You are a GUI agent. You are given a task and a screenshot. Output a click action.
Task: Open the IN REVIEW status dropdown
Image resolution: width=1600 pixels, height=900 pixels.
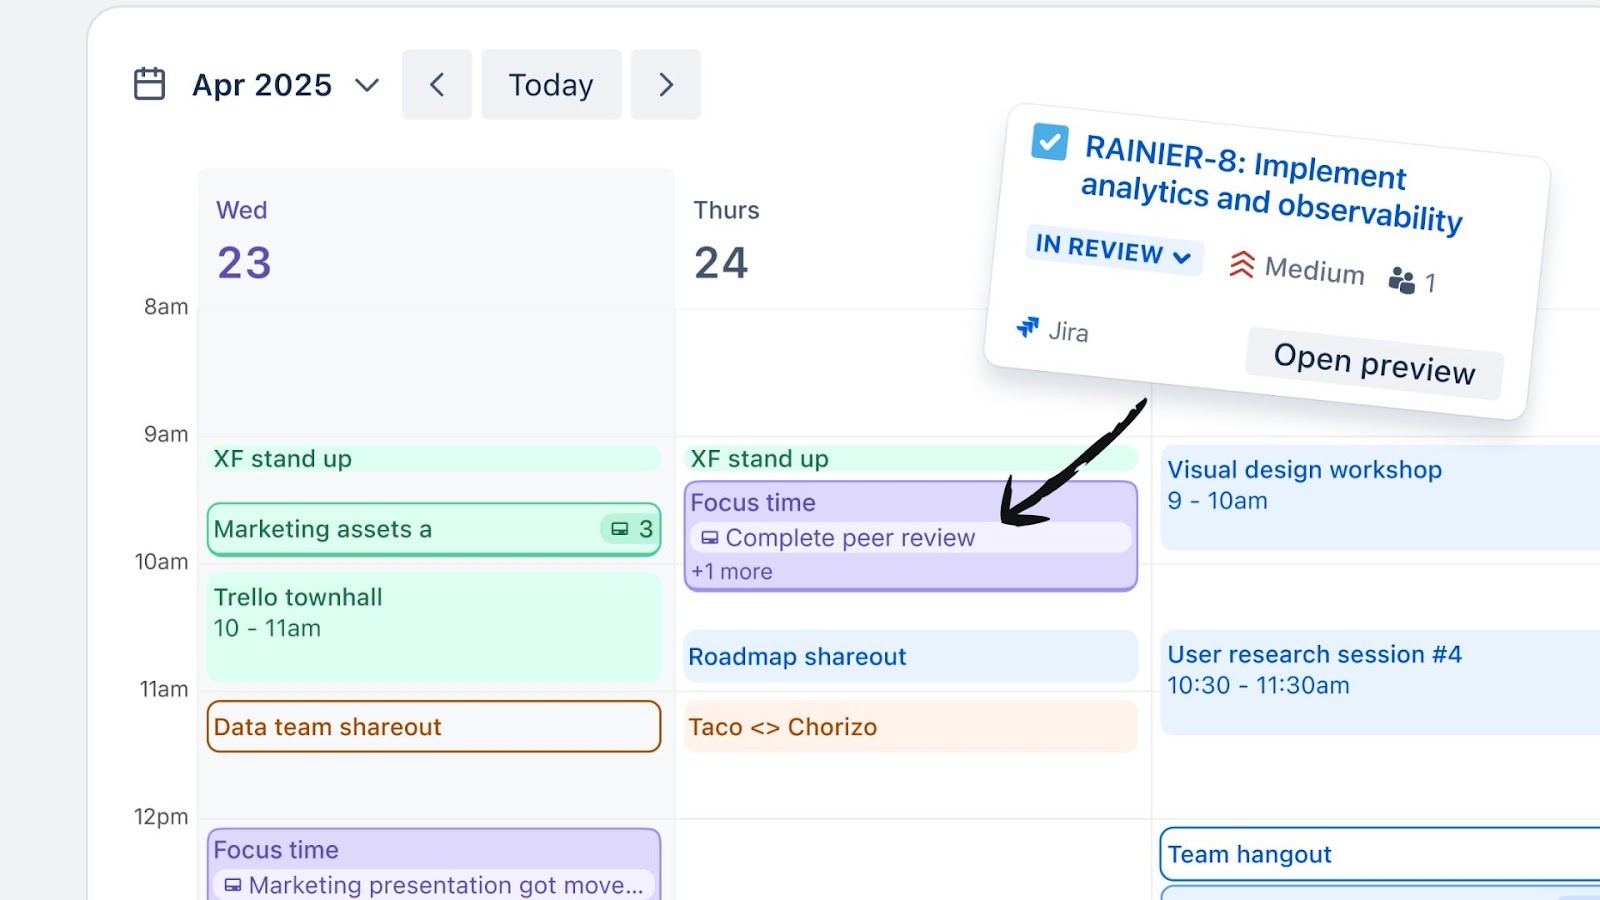[1113, 252]
